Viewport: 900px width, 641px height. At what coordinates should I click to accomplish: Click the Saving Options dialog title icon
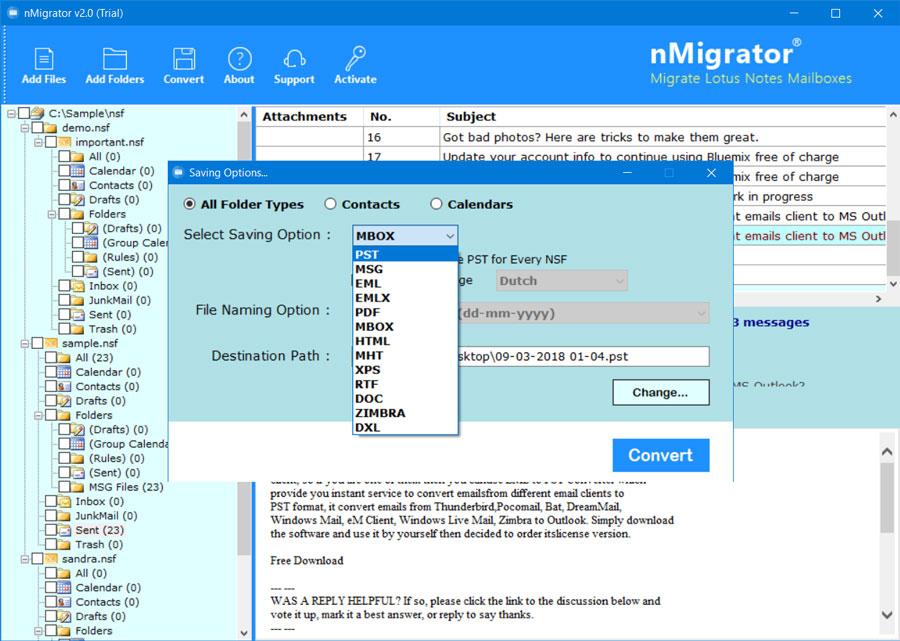(x=179, y=173)
